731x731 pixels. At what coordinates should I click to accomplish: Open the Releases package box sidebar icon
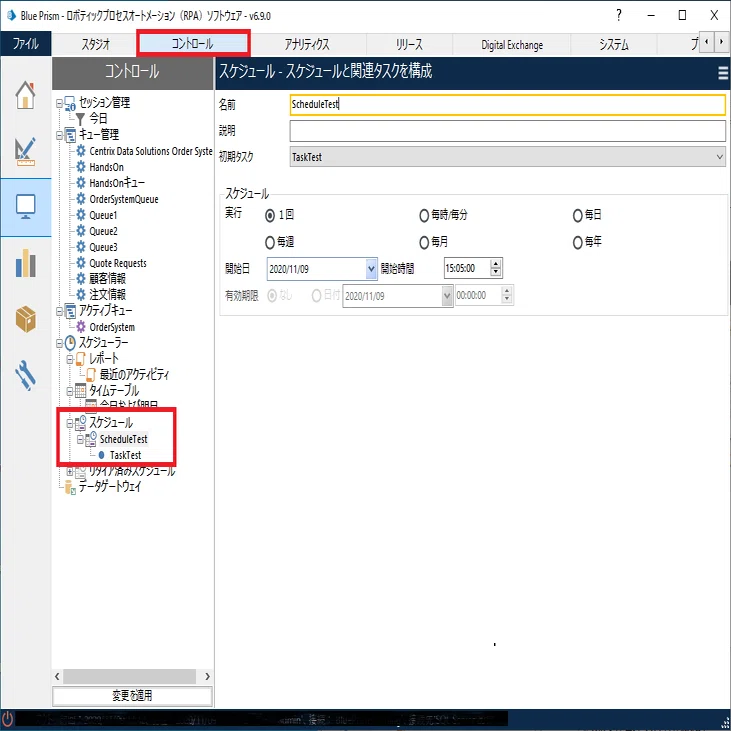26,319
